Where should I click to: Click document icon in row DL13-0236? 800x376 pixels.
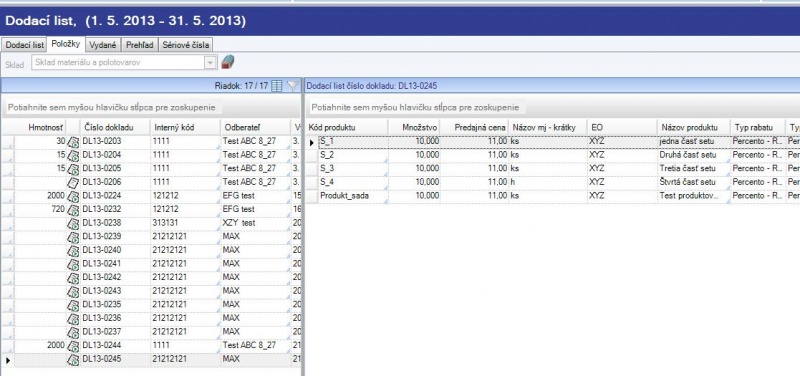(73, 318)
